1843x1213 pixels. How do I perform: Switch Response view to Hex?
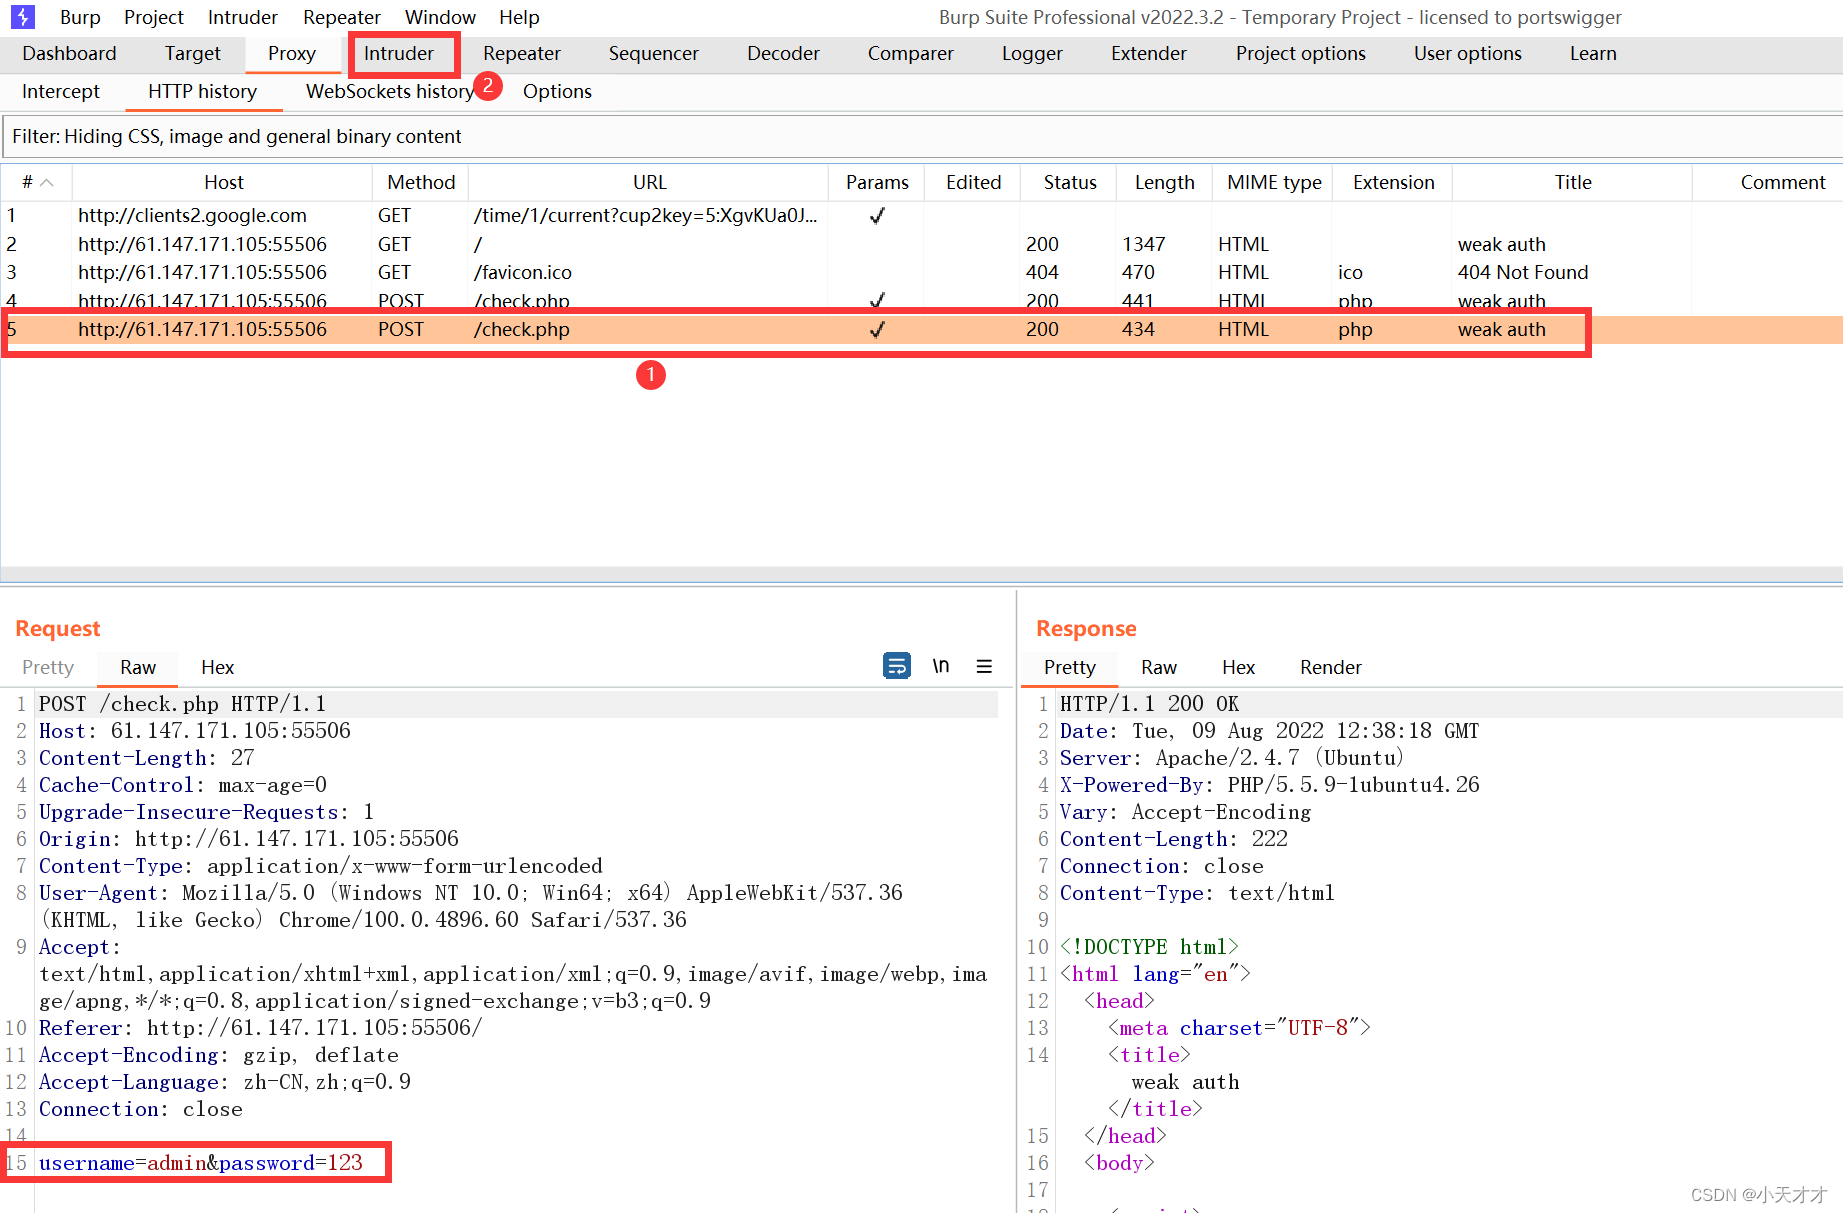pos(1238,667)
